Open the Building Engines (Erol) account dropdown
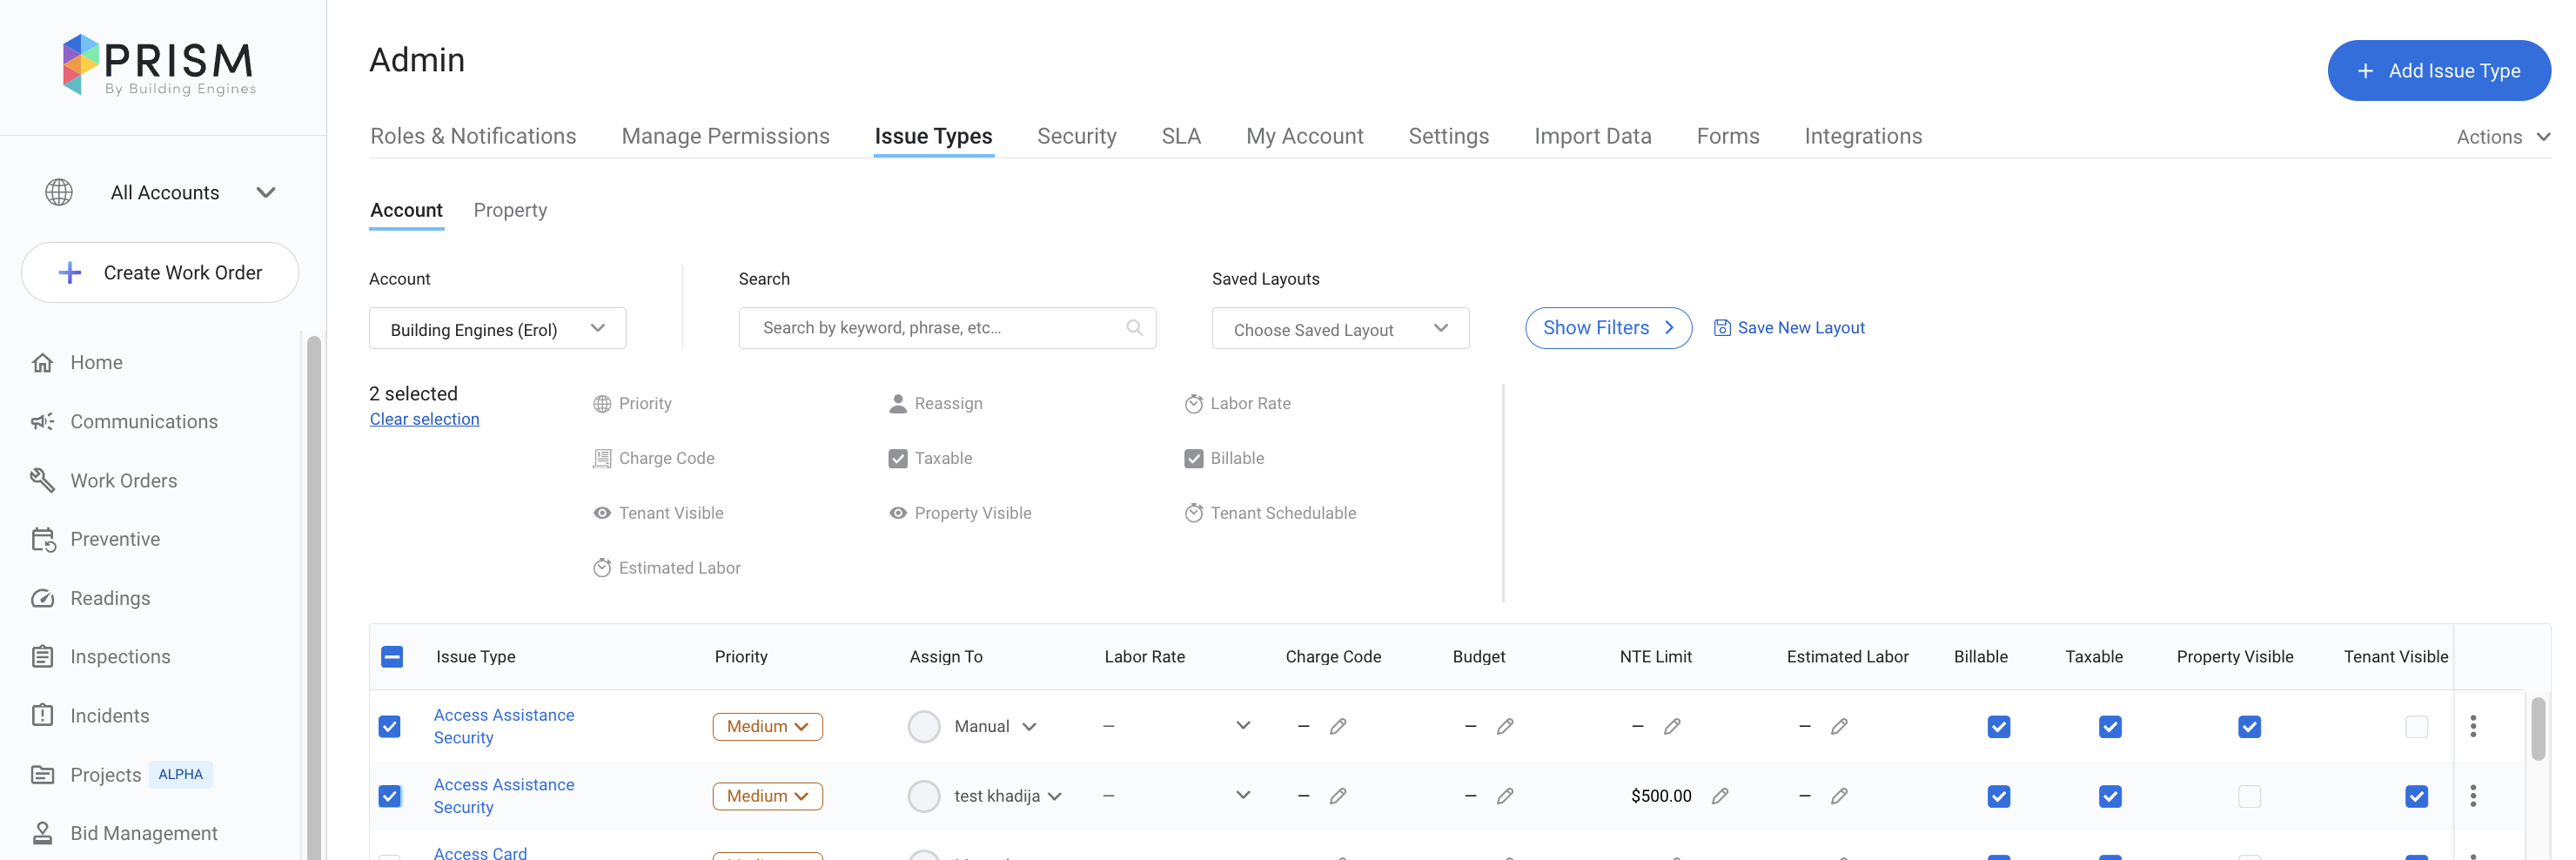The width and height of the screenshot is (2576, 860). (497, 328)
